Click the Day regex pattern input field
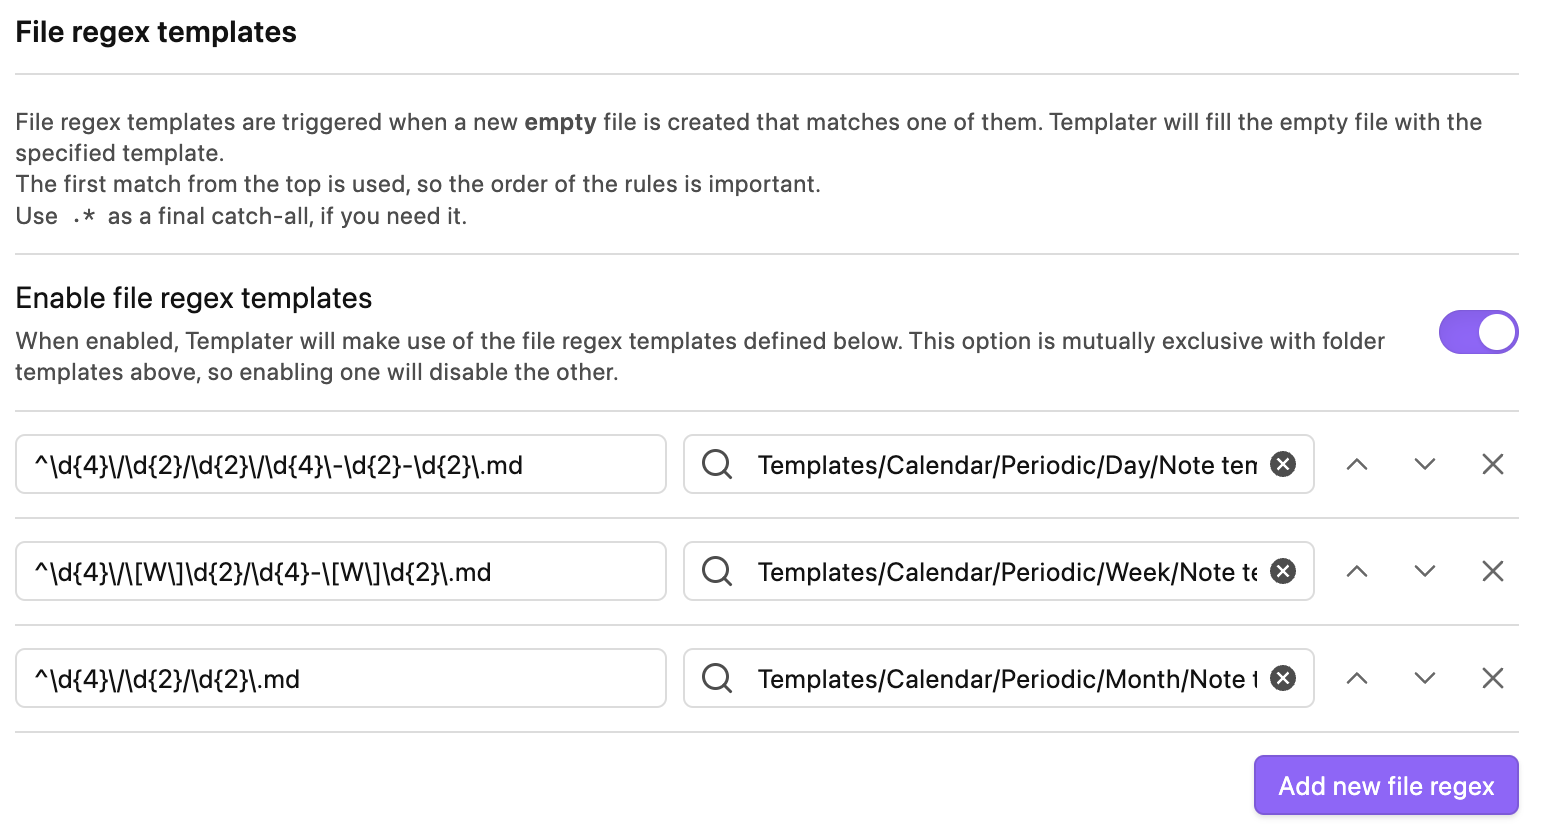This screenshot has height=834, width=1544. (x=340, y=464)
